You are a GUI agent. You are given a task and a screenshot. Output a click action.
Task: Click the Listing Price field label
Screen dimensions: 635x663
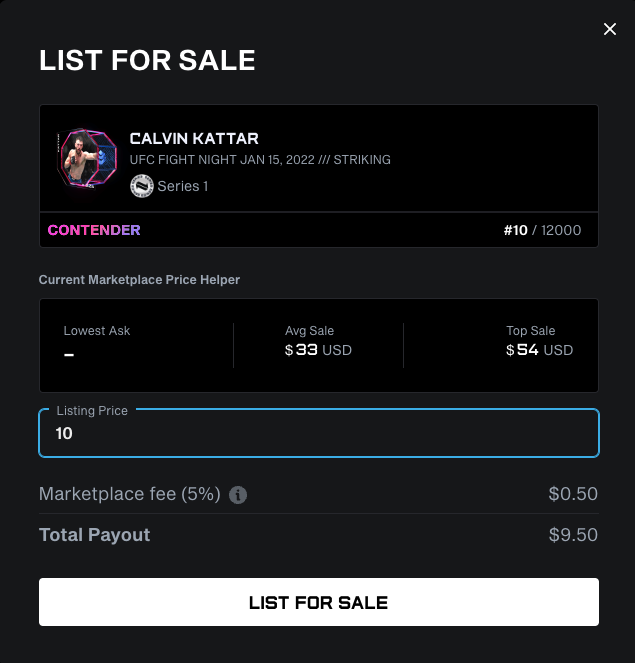coord(92,411)
